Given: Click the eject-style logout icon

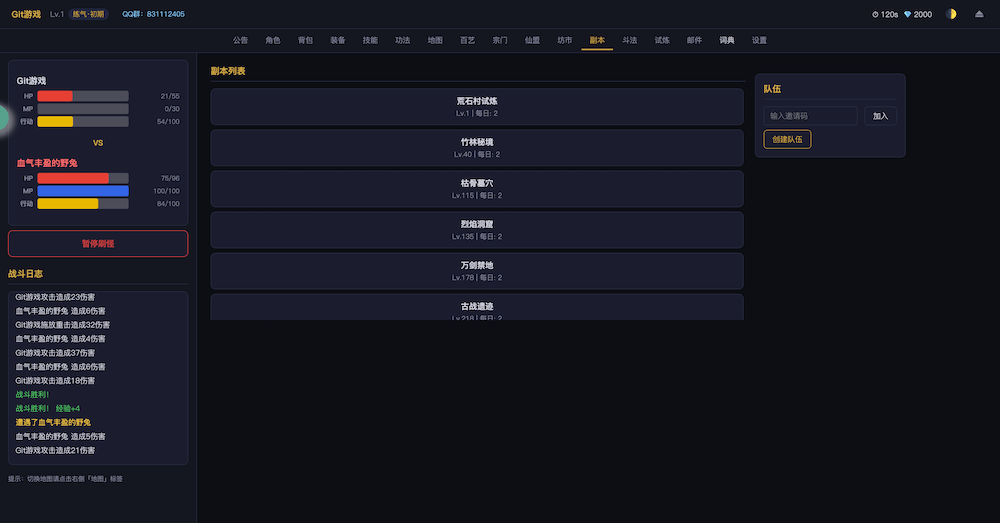Looking at the screenshot, I should pos(979,14).
